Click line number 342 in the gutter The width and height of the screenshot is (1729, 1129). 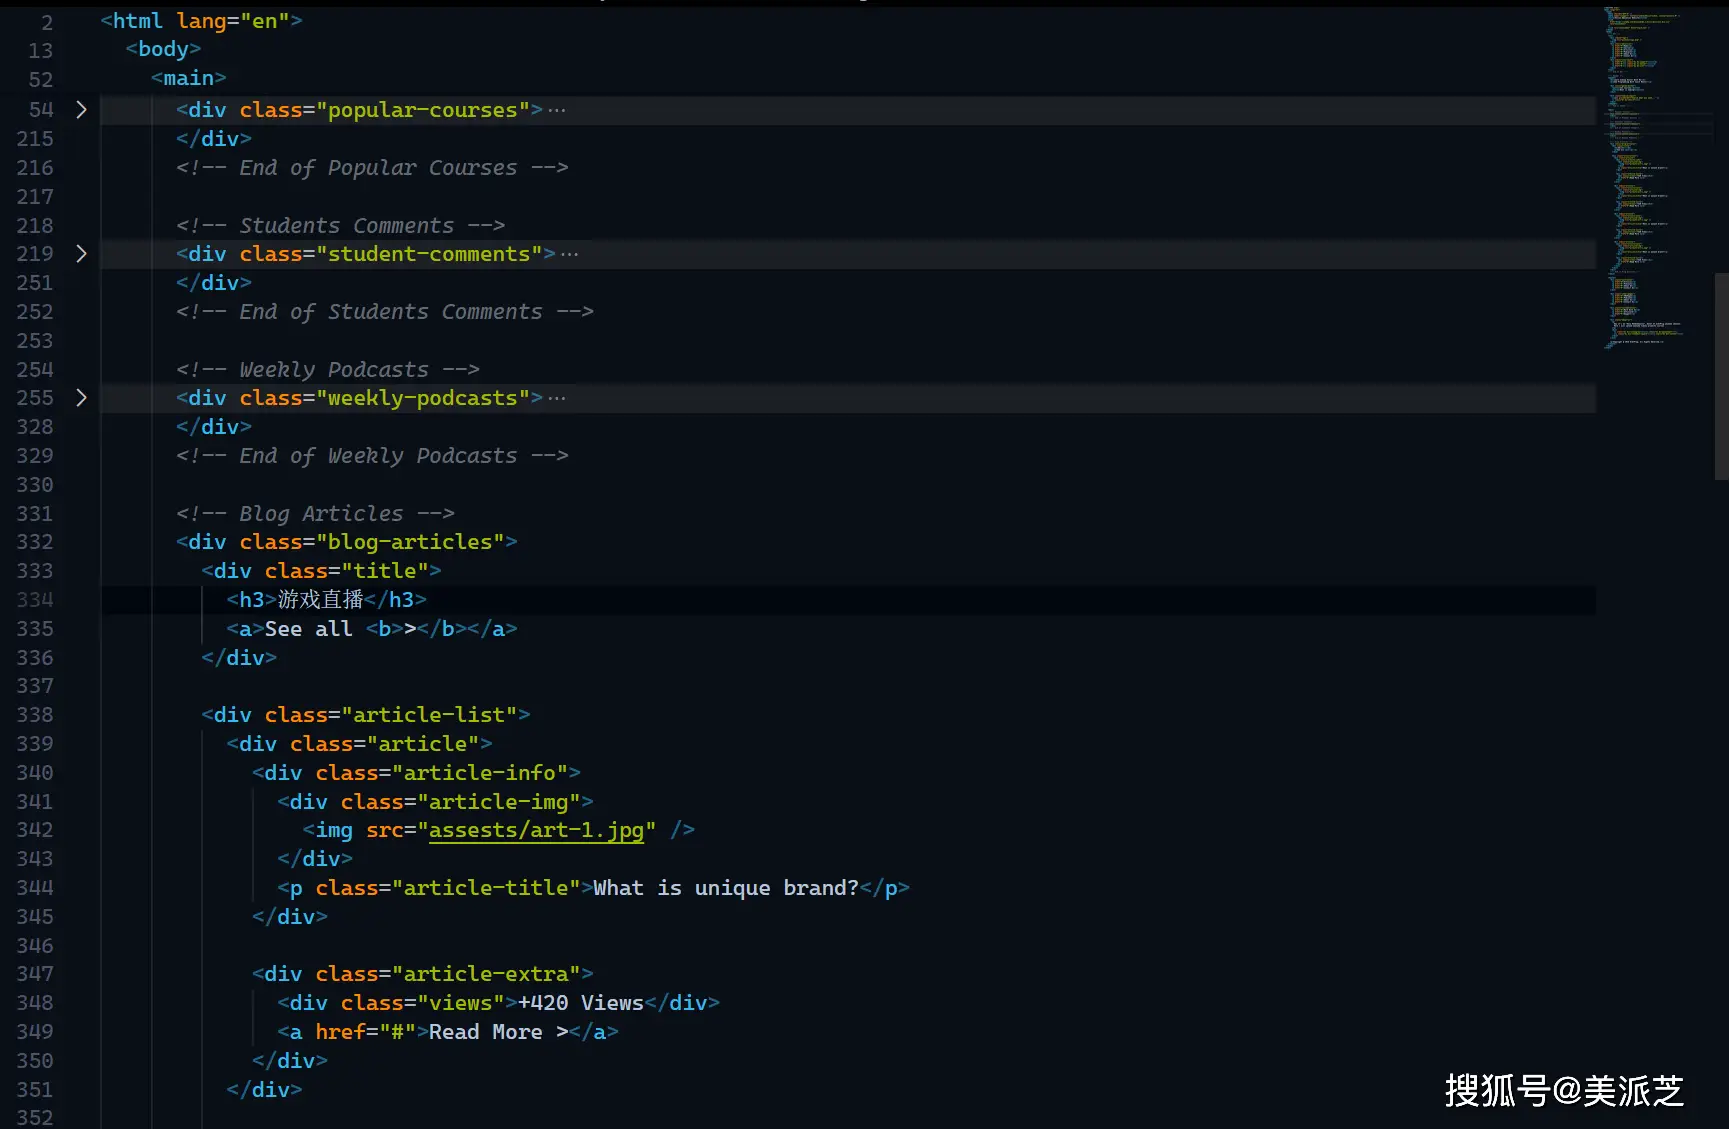point(35,830)
